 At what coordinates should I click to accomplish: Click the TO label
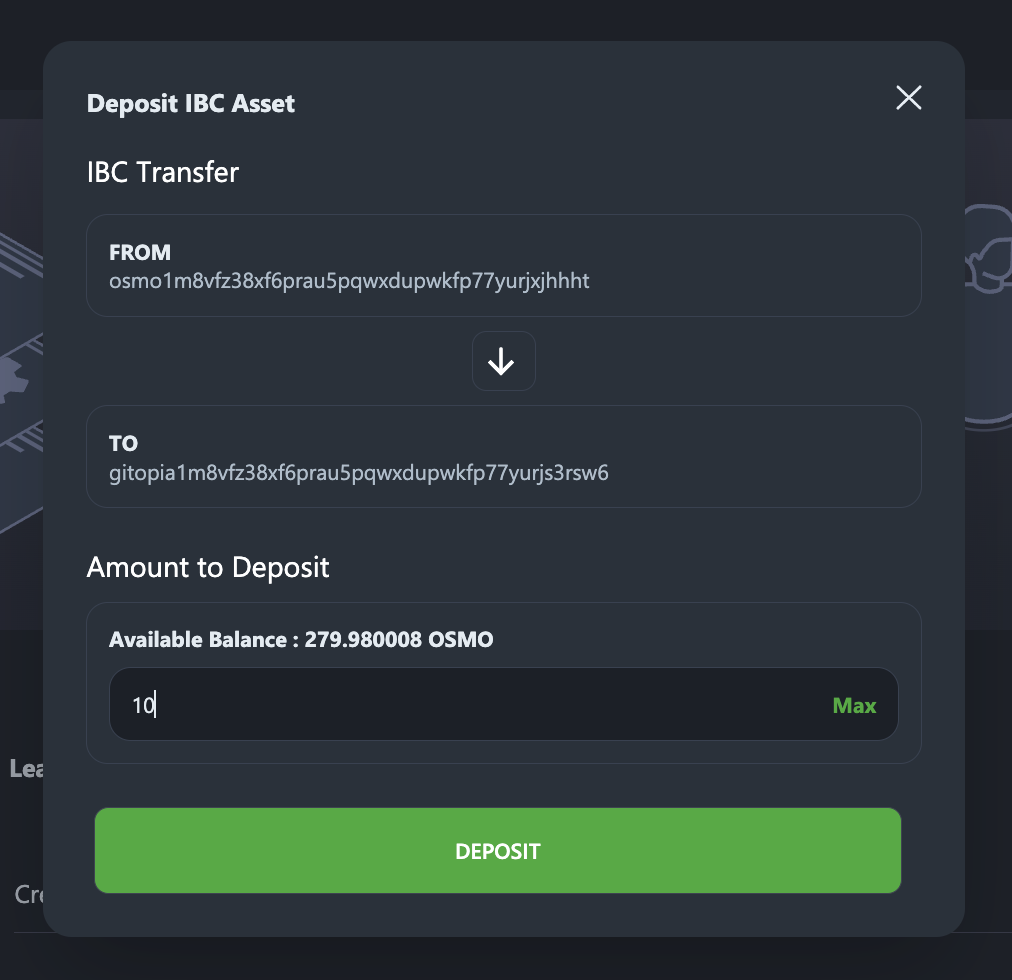[124, 443]
